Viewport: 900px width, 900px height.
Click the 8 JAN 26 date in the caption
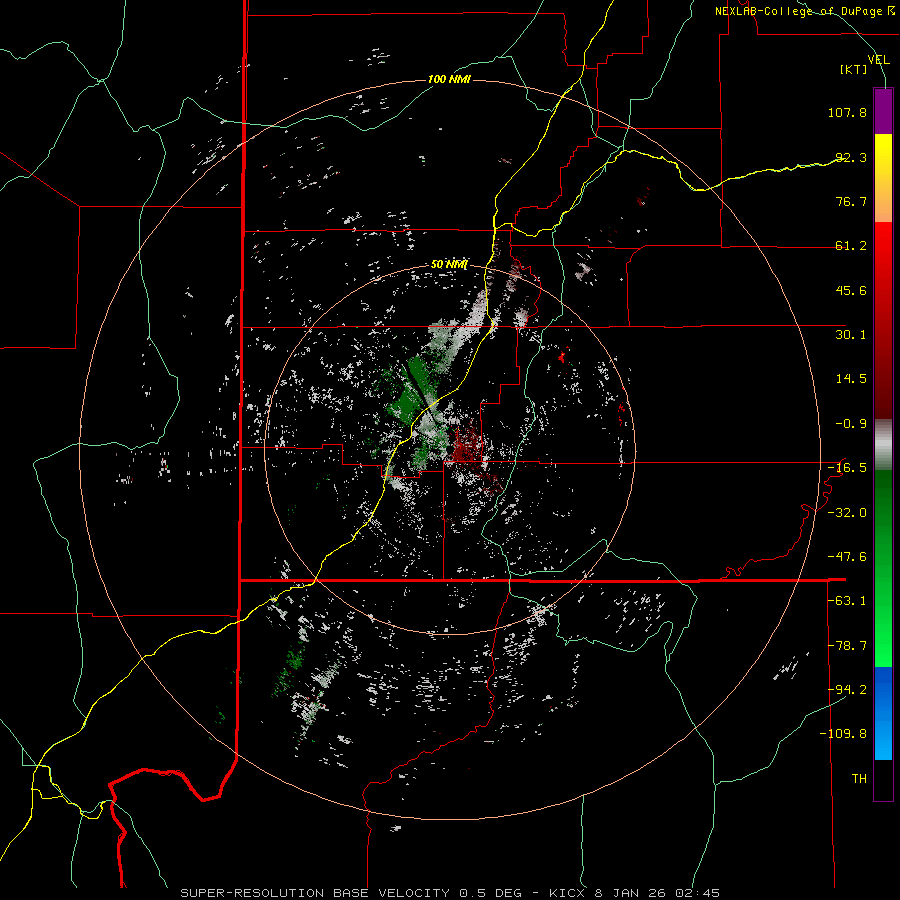[x=631, y=893]
